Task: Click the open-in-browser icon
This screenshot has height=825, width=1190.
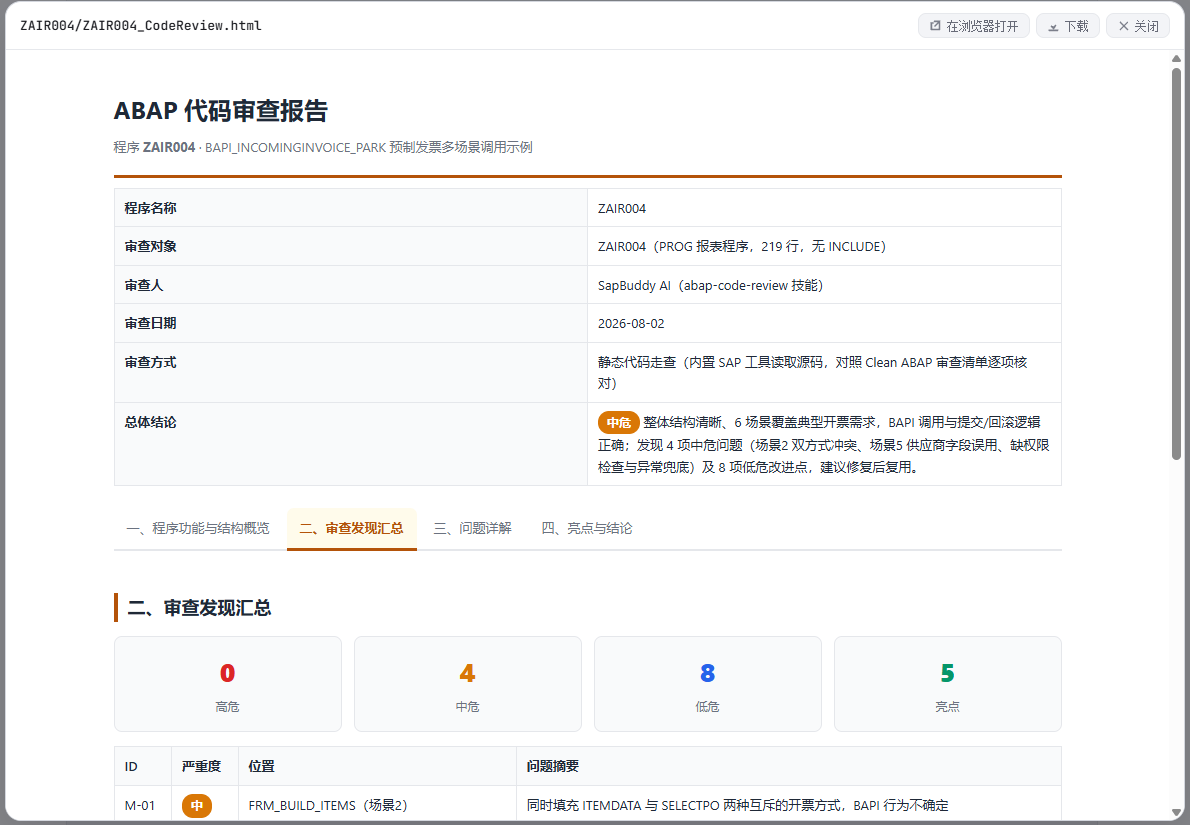Action: 935,26
